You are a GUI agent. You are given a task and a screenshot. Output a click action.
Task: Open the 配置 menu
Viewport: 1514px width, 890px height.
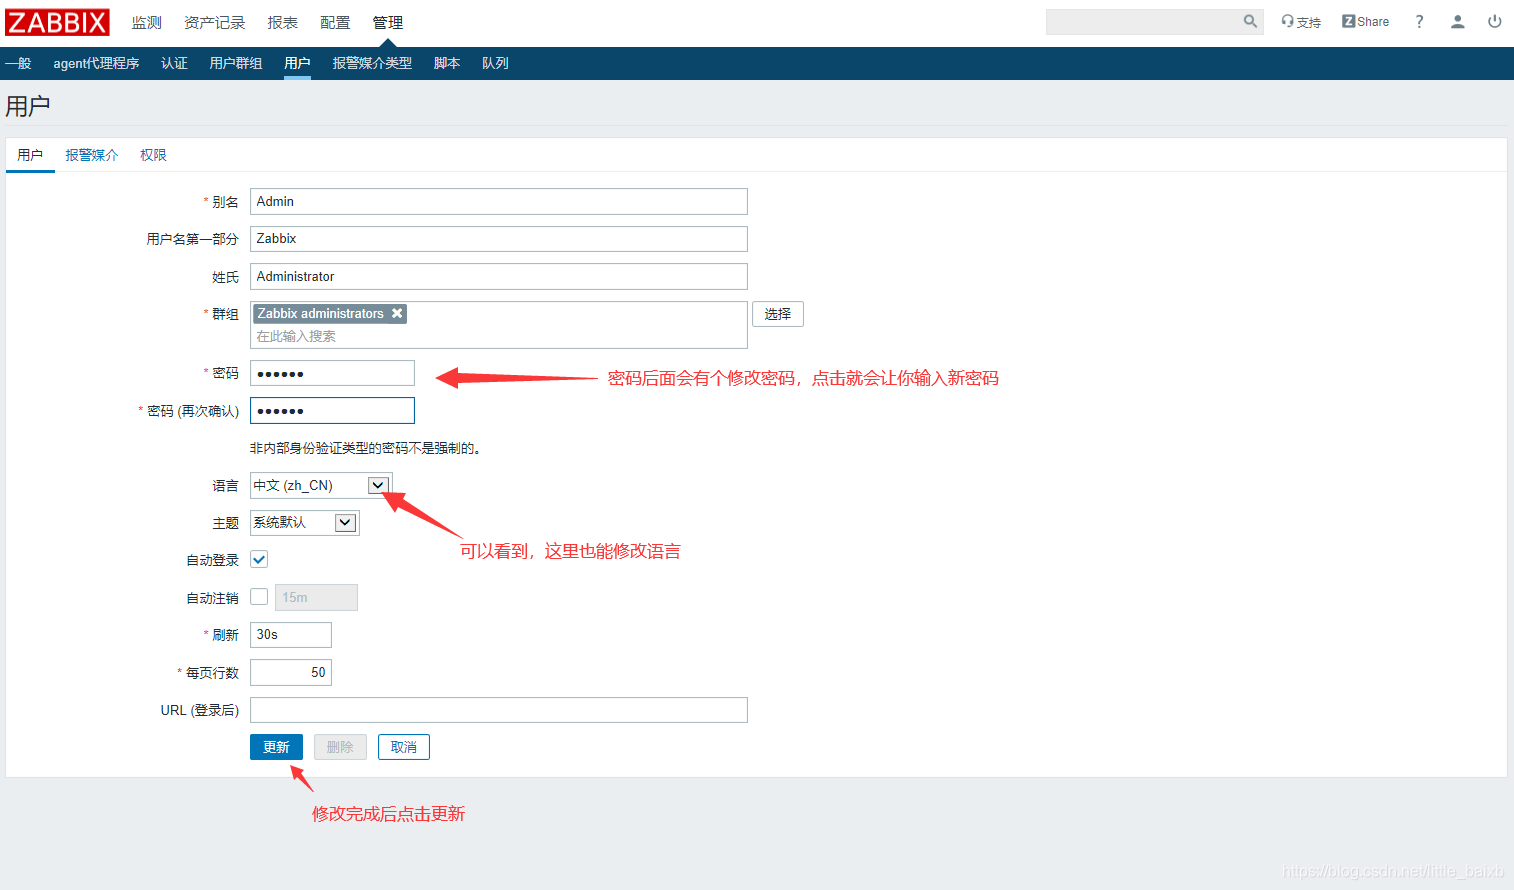[335, 22]
